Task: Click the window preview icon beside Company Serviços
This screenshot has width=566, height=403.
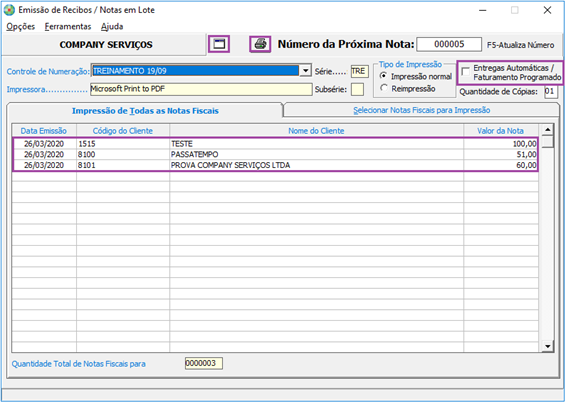Action: pos(219,44)
